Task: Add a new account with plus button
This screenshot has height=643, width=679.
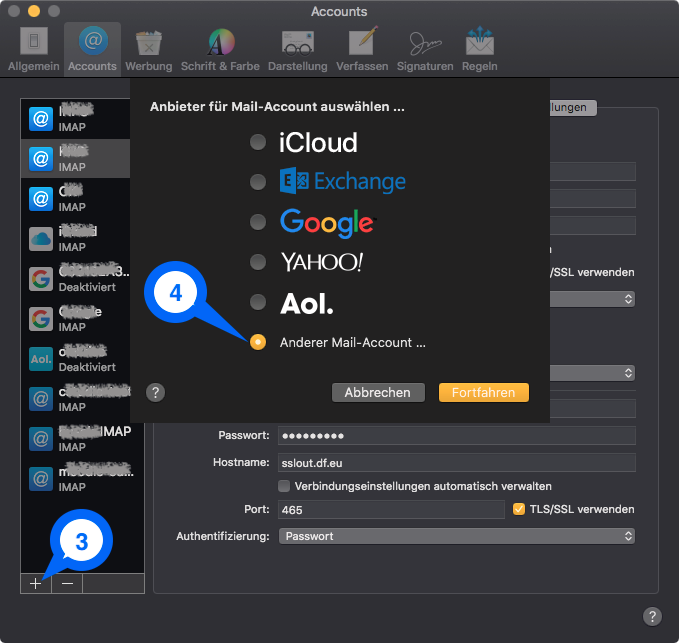Action: tap(36, 584)
